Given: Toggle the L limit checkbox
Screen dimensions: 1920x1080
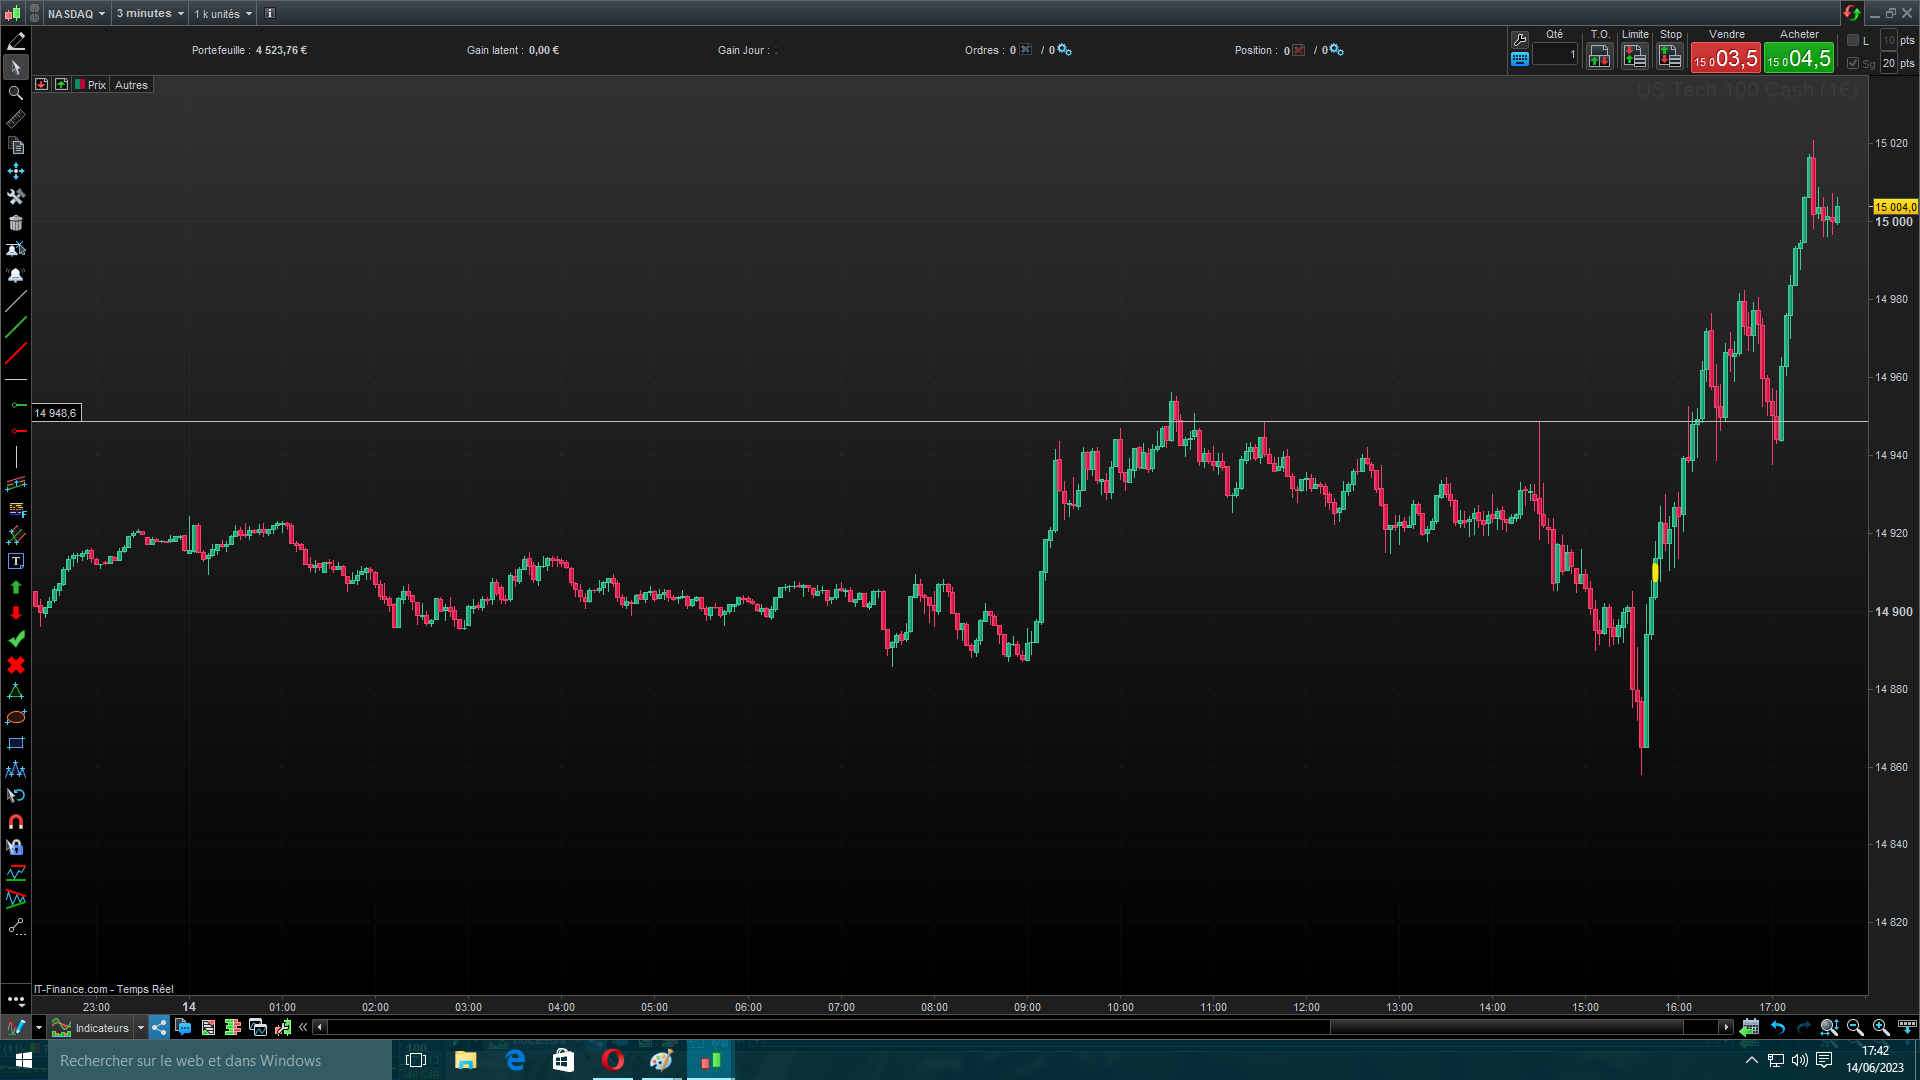Looking at the screenshot, I should [1853, 40].
